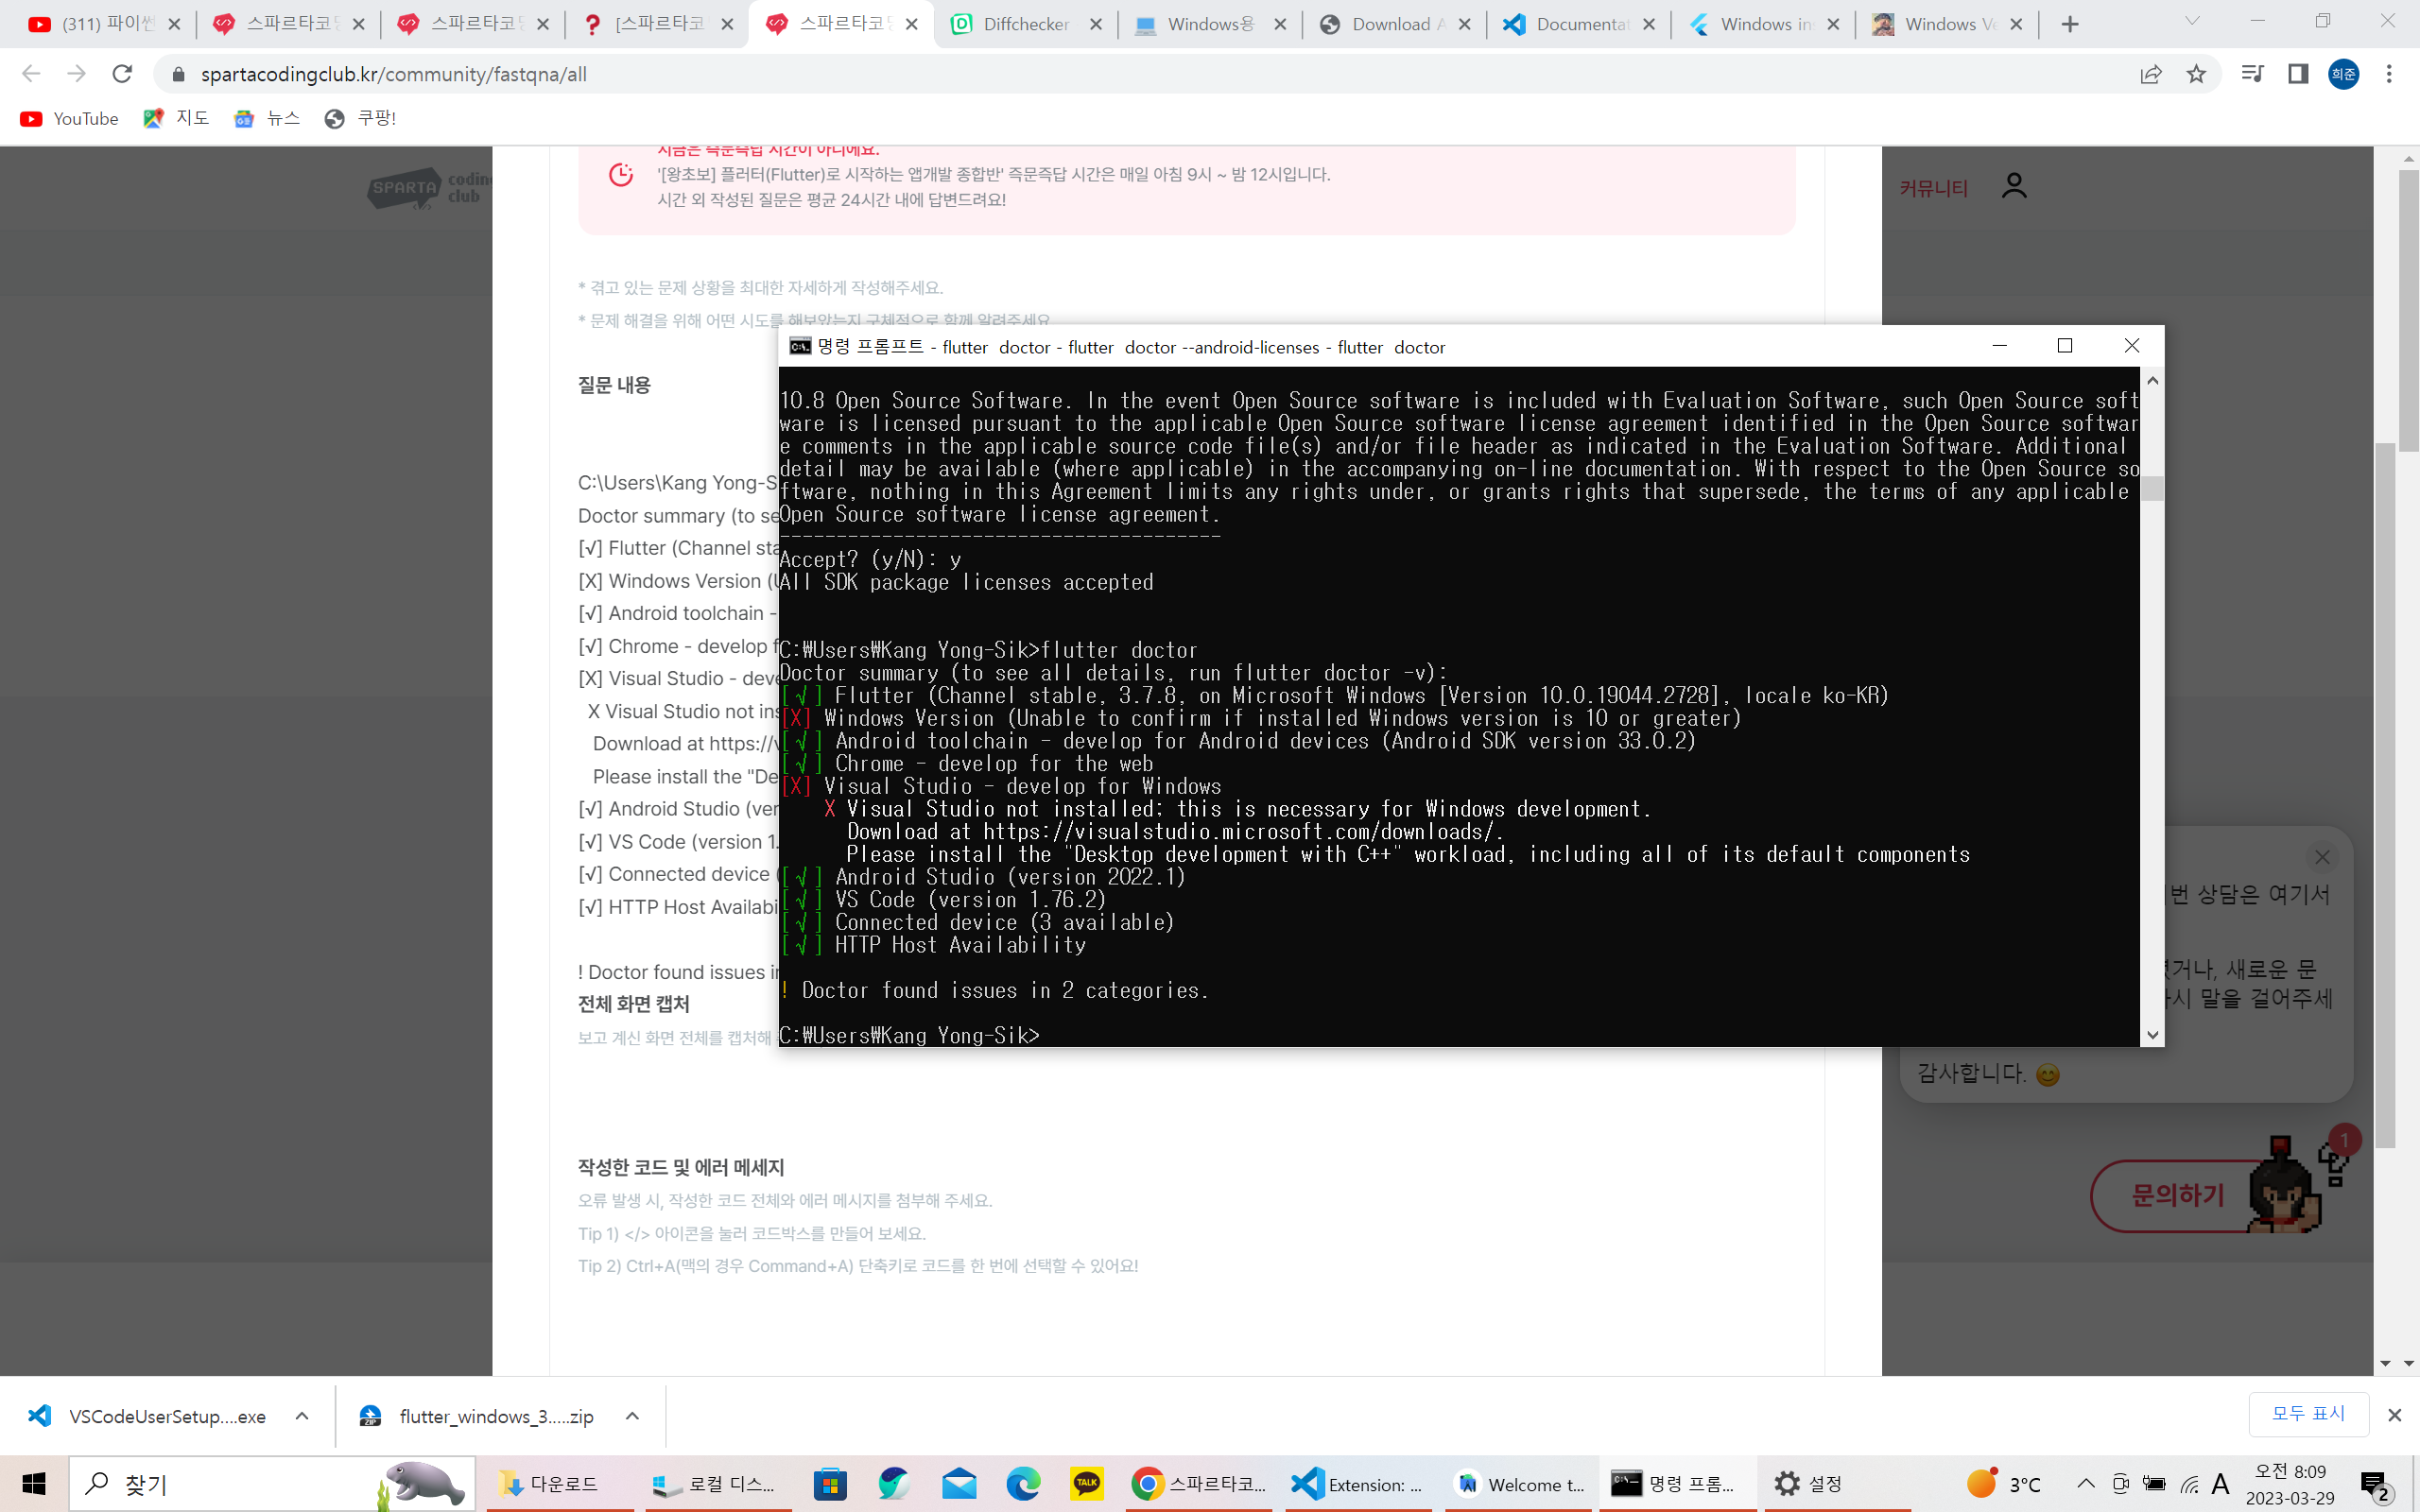Click the Command Prompt scrollbar thumb
The image size is (2420, 1512).
pos(2152,488)
